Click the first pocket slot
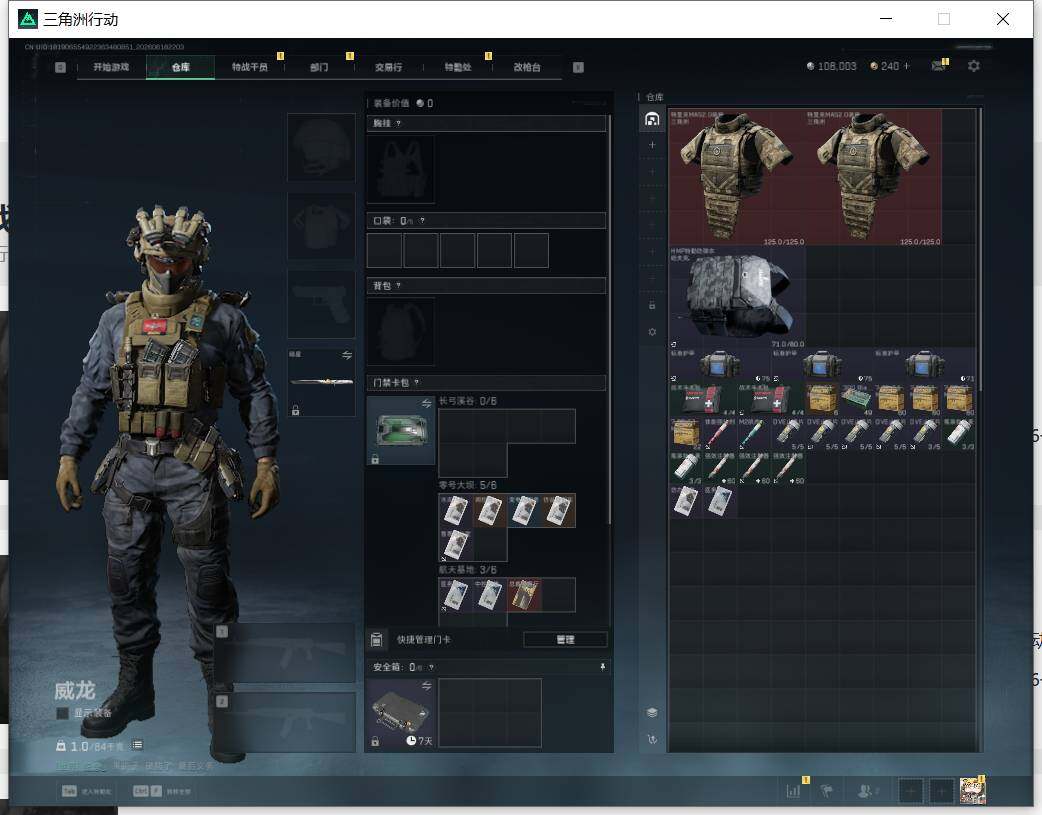Image resolution: width=1042 pixels, height=815 pixels. tap(384, 251)
